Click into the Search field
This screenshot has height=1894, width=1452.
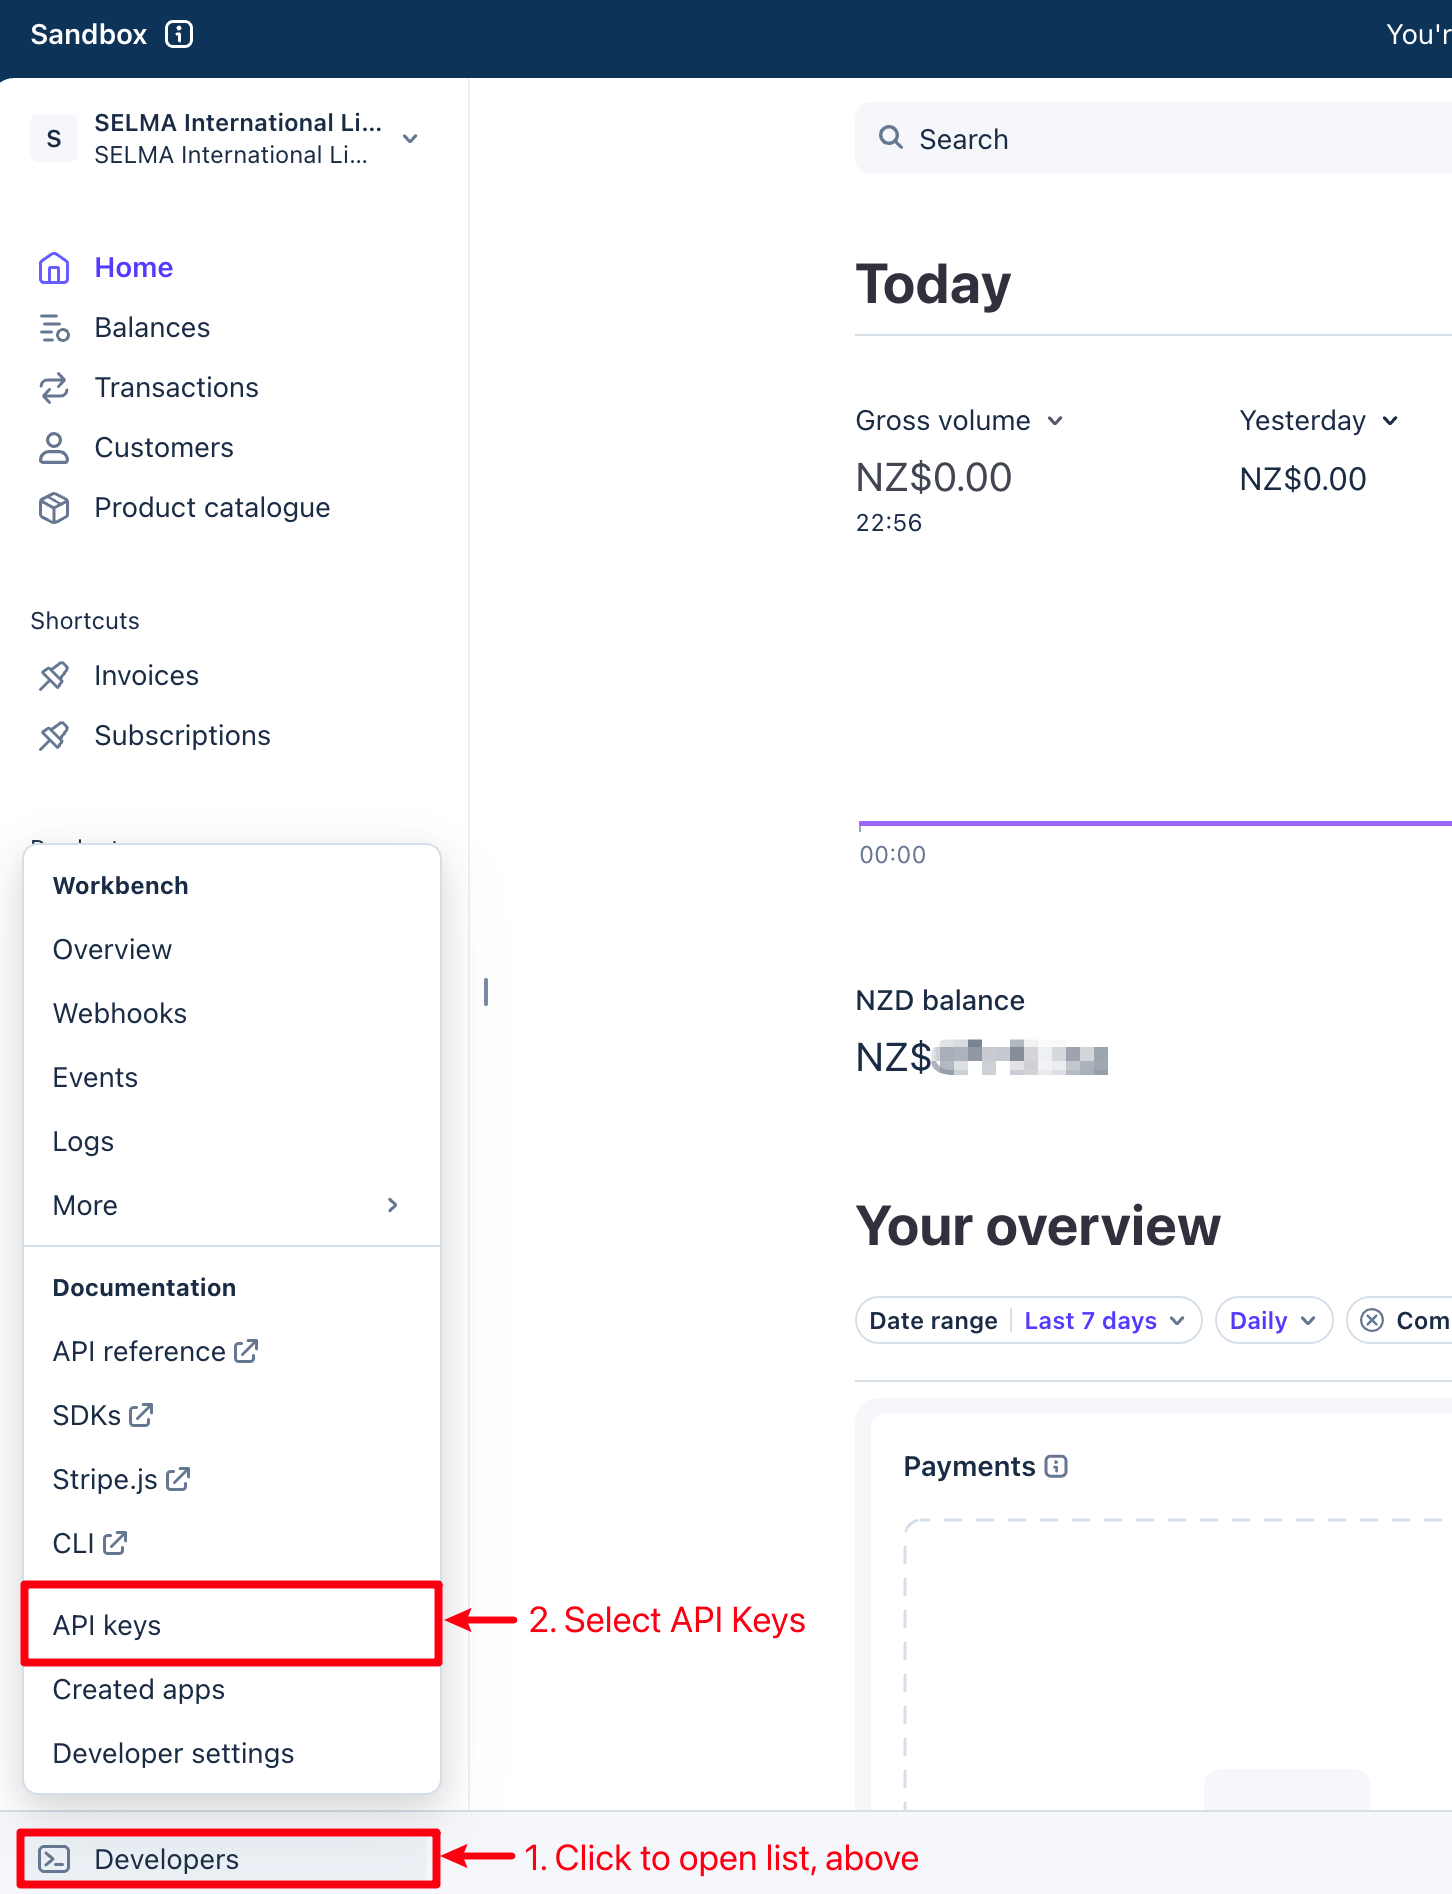1150,139
